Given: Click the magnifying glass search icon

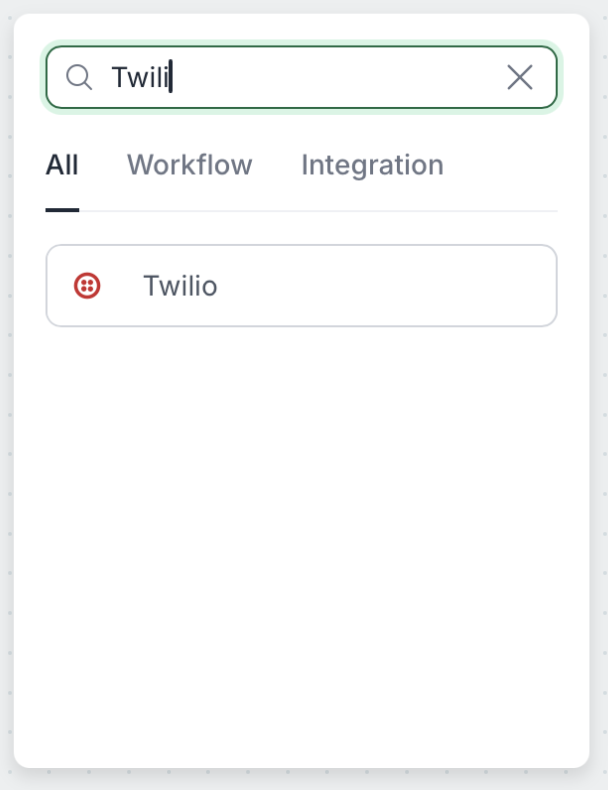Looking at the screenshot, I should point(79,77).
